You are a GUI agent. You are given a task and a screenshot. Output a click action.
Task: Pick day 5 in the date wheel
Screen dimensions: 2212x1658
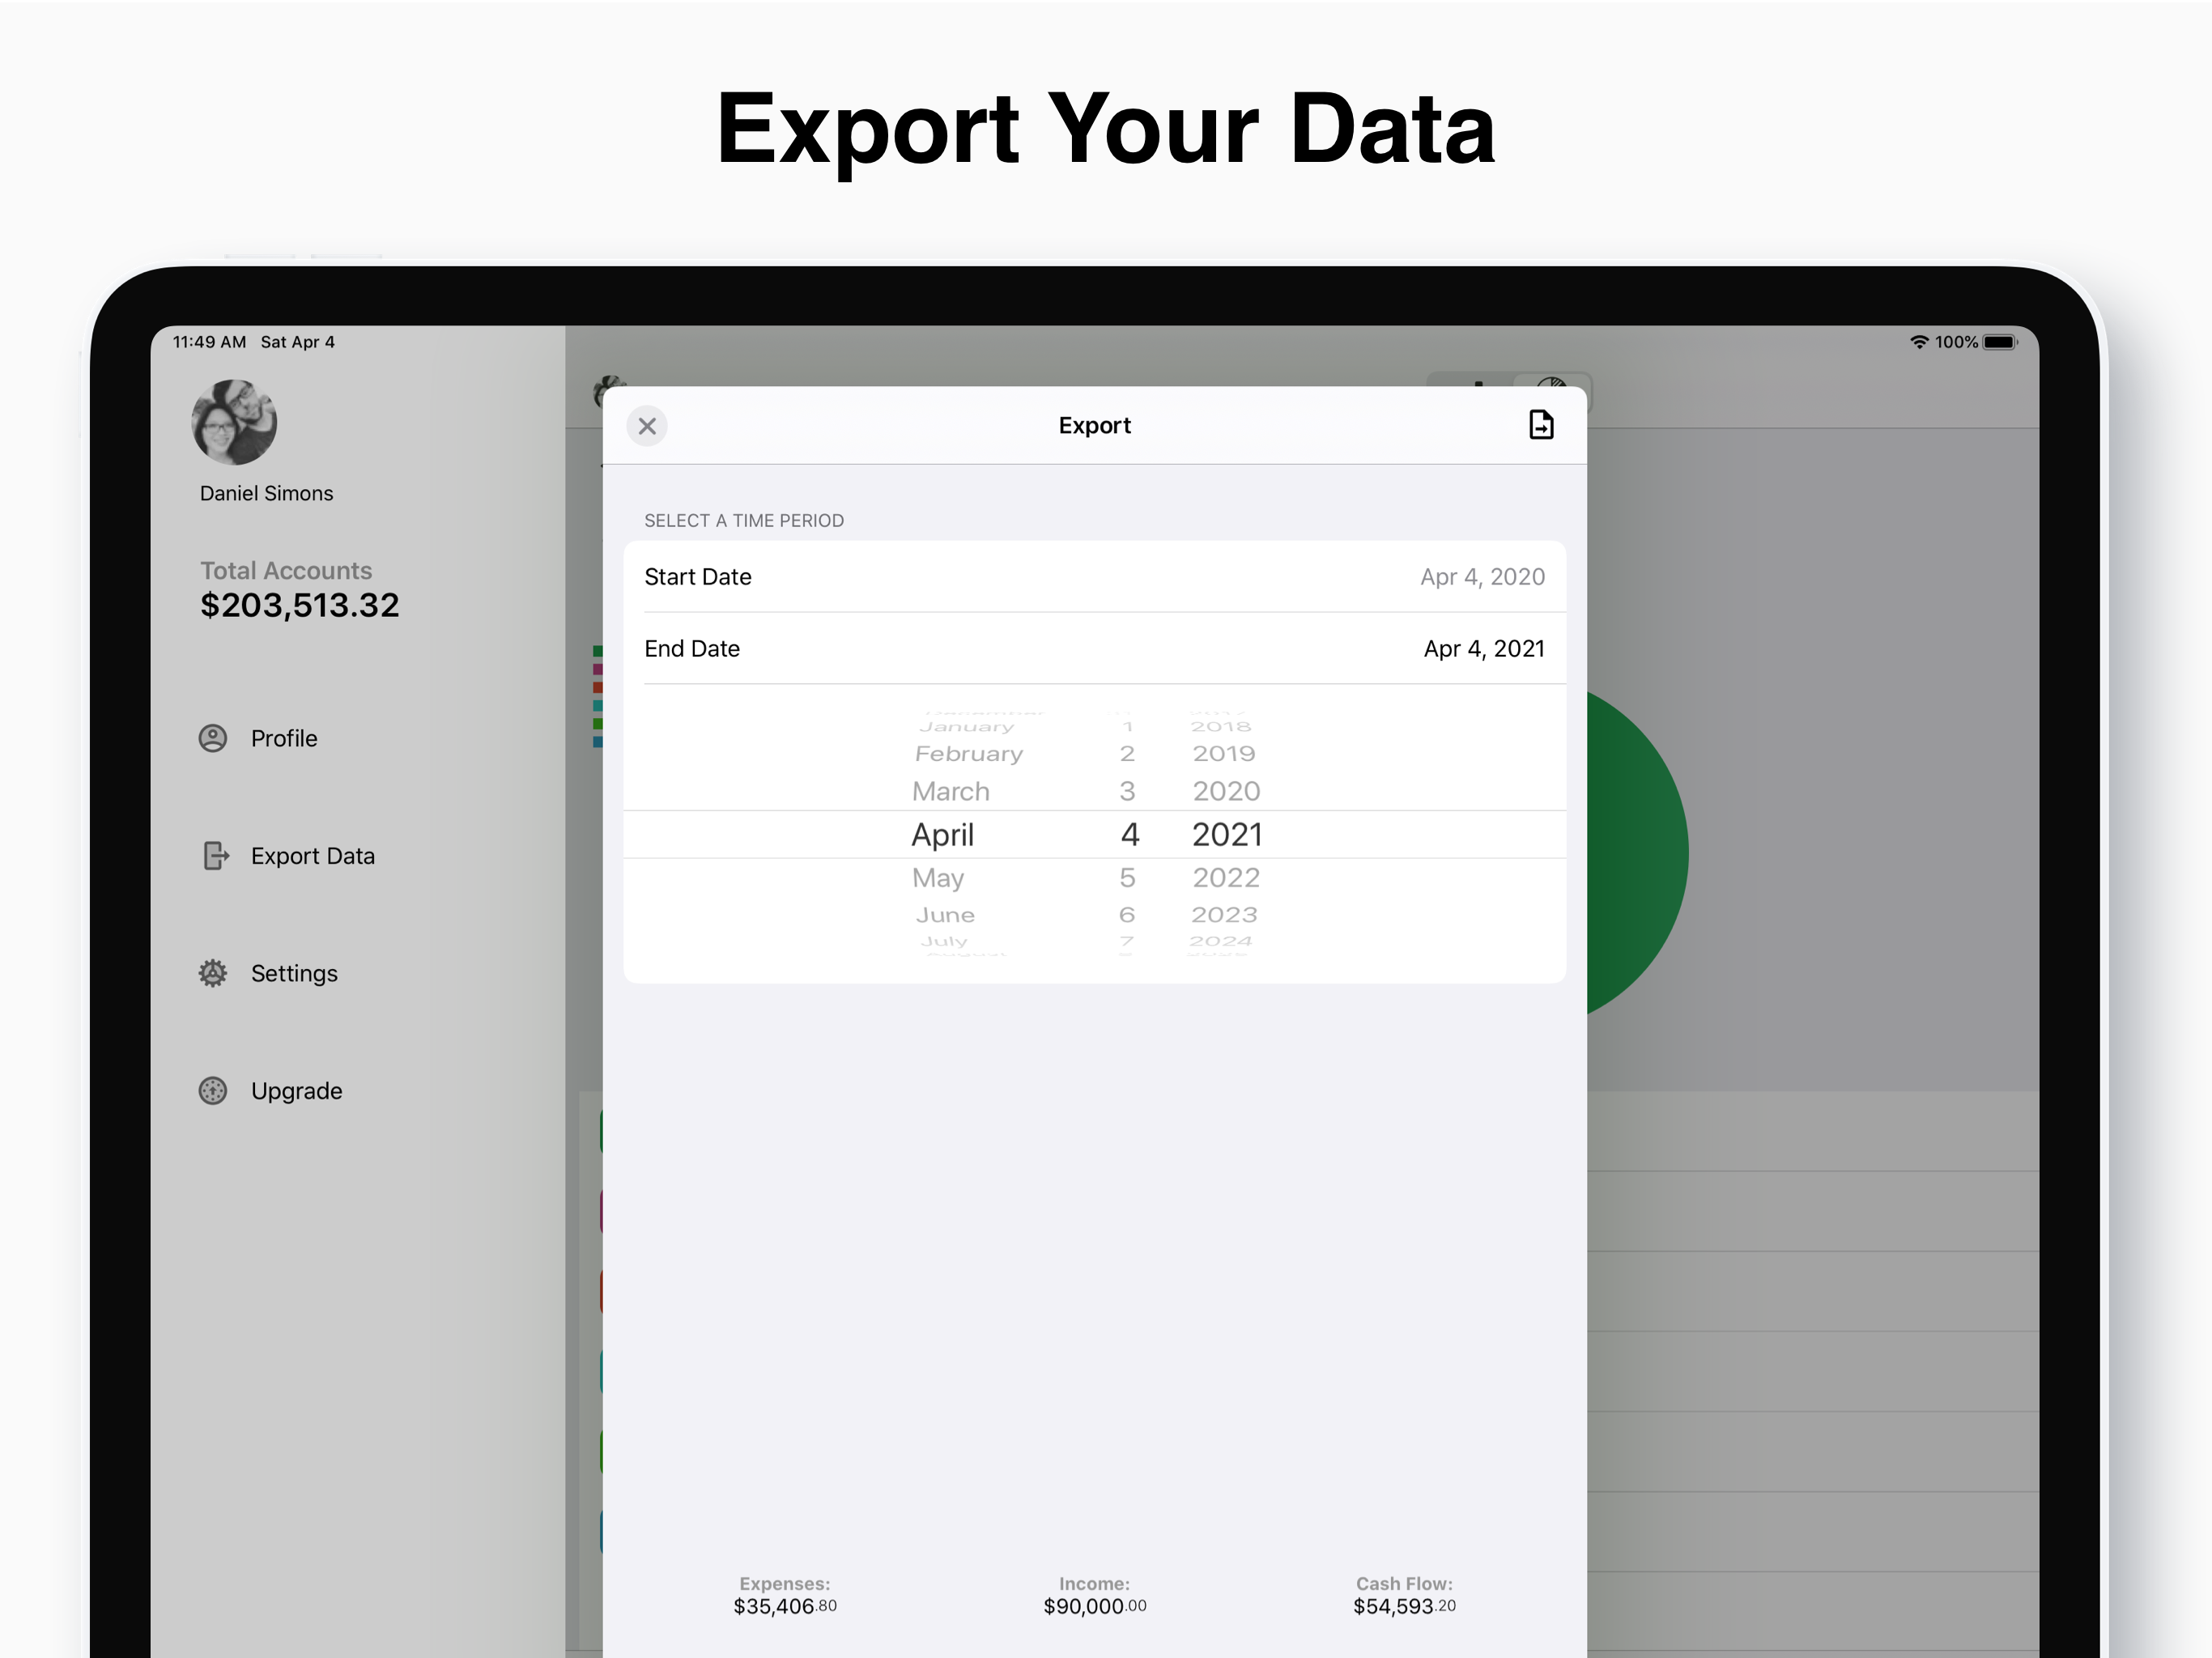point(1127,878)
